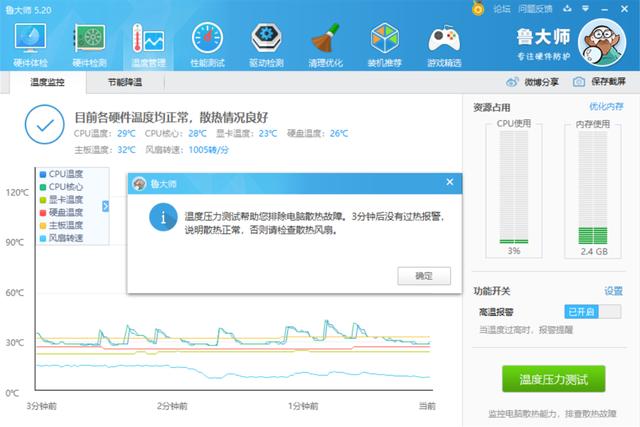Click 保存截屏 save screenshot text
The height and width of the screenshot is (427, 640).
click(x=608, y=82)
